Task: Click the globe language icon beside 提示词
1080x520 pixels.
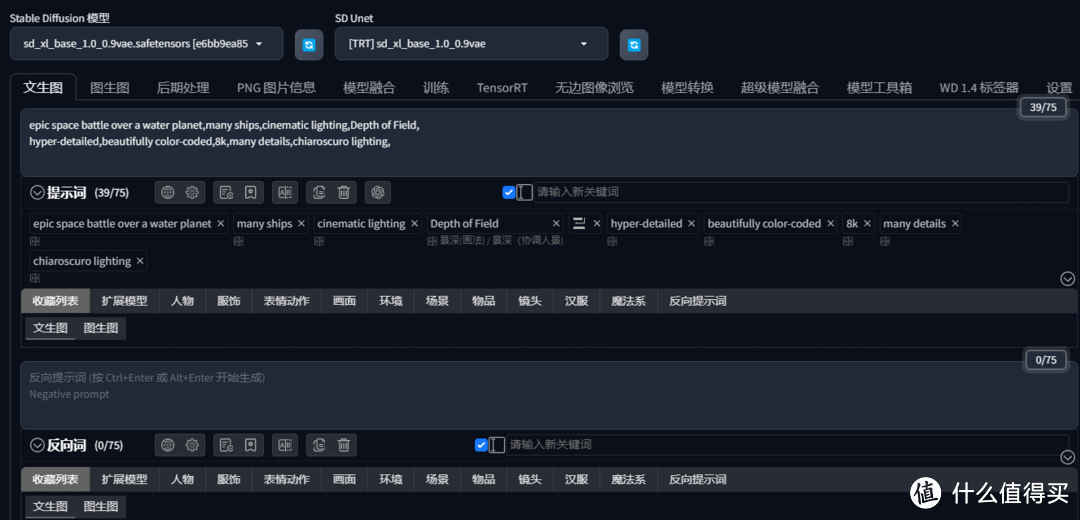Action: pyautogui.click(x=168, y=193)
